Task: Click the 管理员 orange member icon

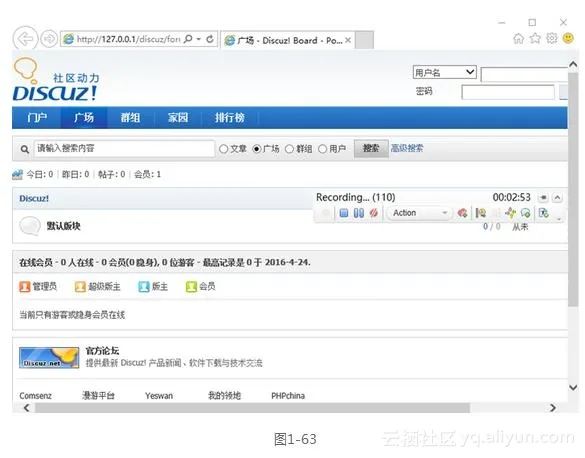Action: [25, 287]
